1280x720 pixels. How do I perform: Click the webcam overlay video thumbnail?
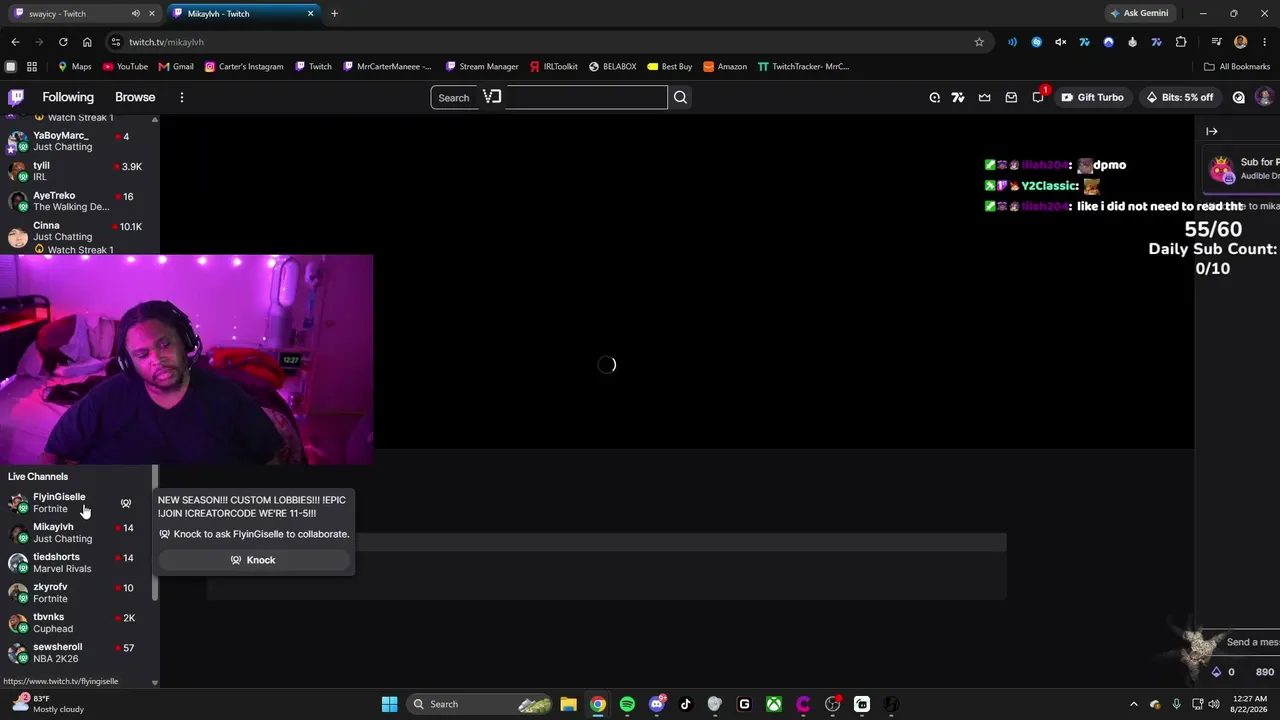[x=186, y=359]
